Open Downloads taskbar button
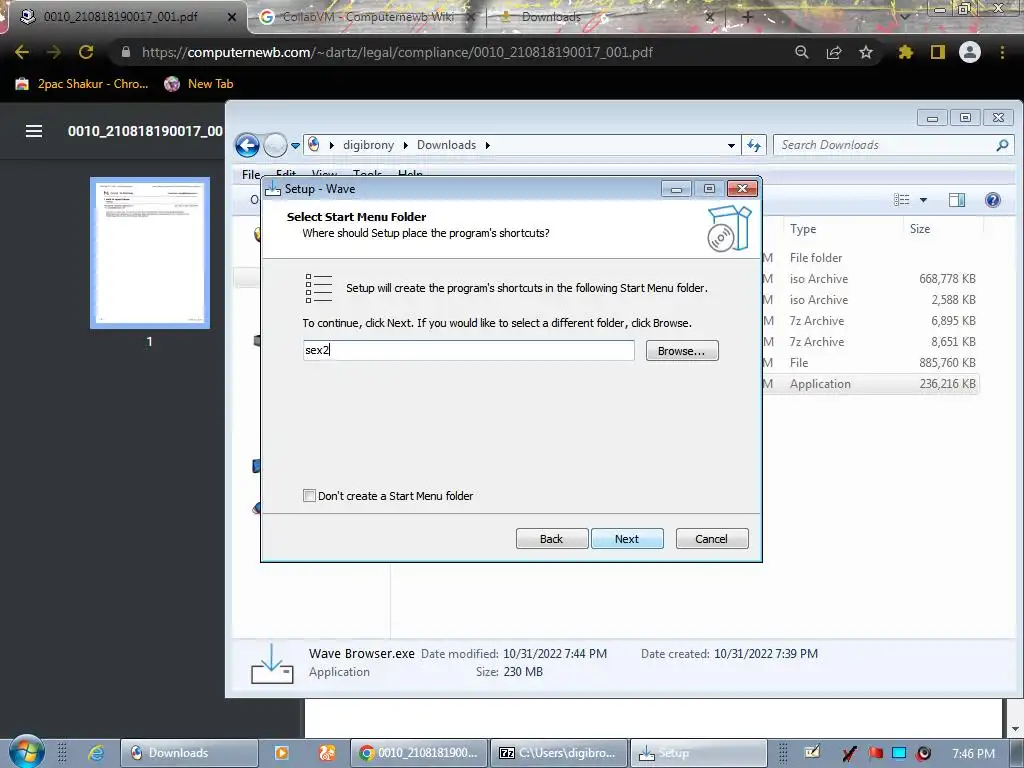 tap(189, 753)
